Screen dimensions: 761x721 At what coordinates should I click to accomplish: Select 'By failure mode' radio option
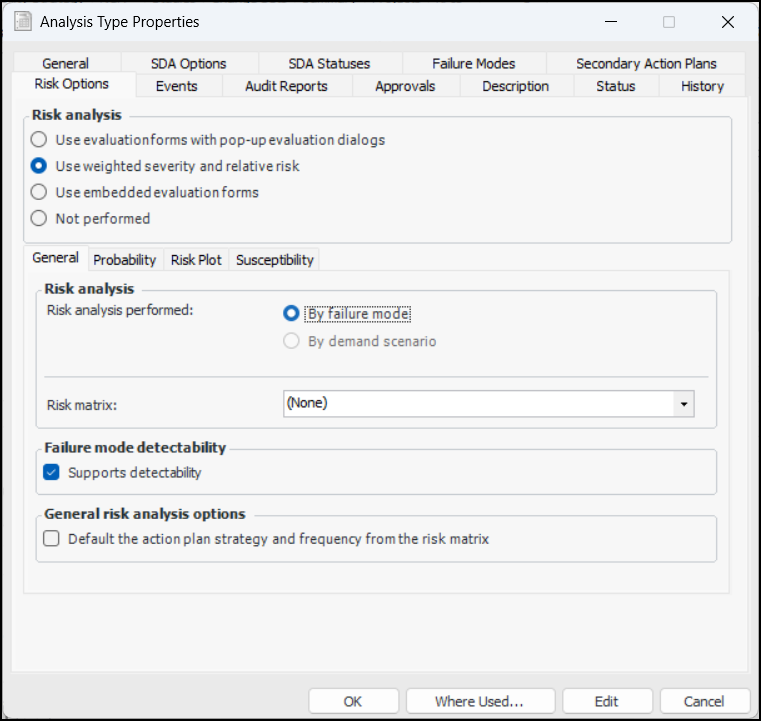[x=292, y=314]
